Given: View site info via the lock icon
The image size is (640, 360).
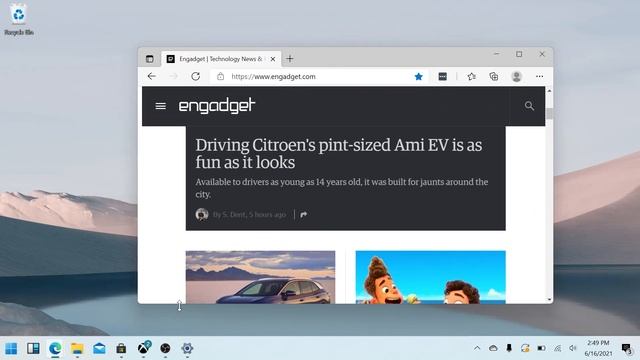Looking at the screenshot, I should click(x=220, y=76).
